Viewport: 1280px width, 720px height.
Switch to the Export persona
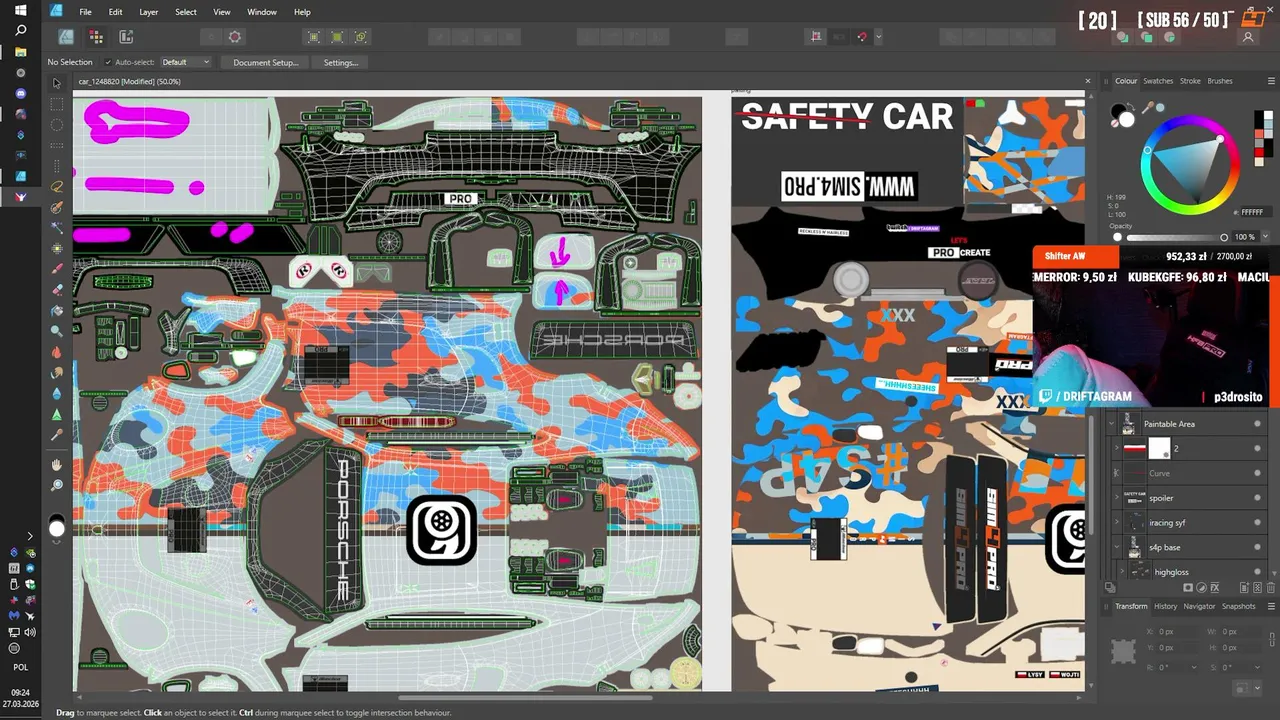126,37
